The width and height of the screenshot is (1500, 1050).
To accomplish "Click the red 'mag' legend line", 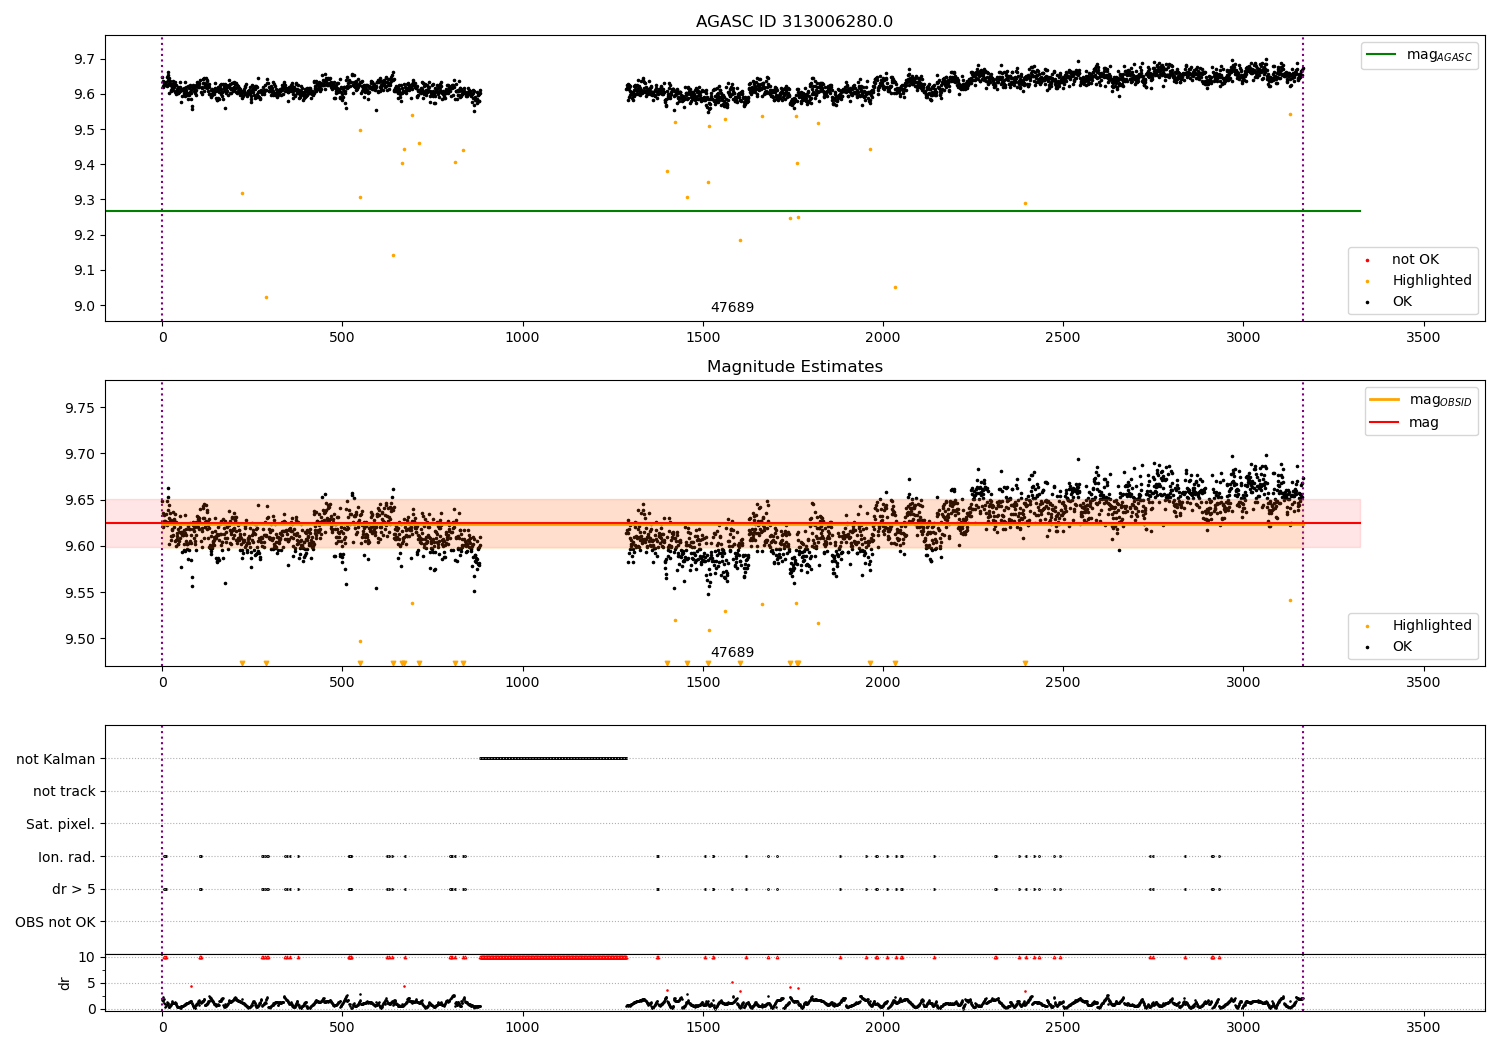I will click(x=1384, y=422).
